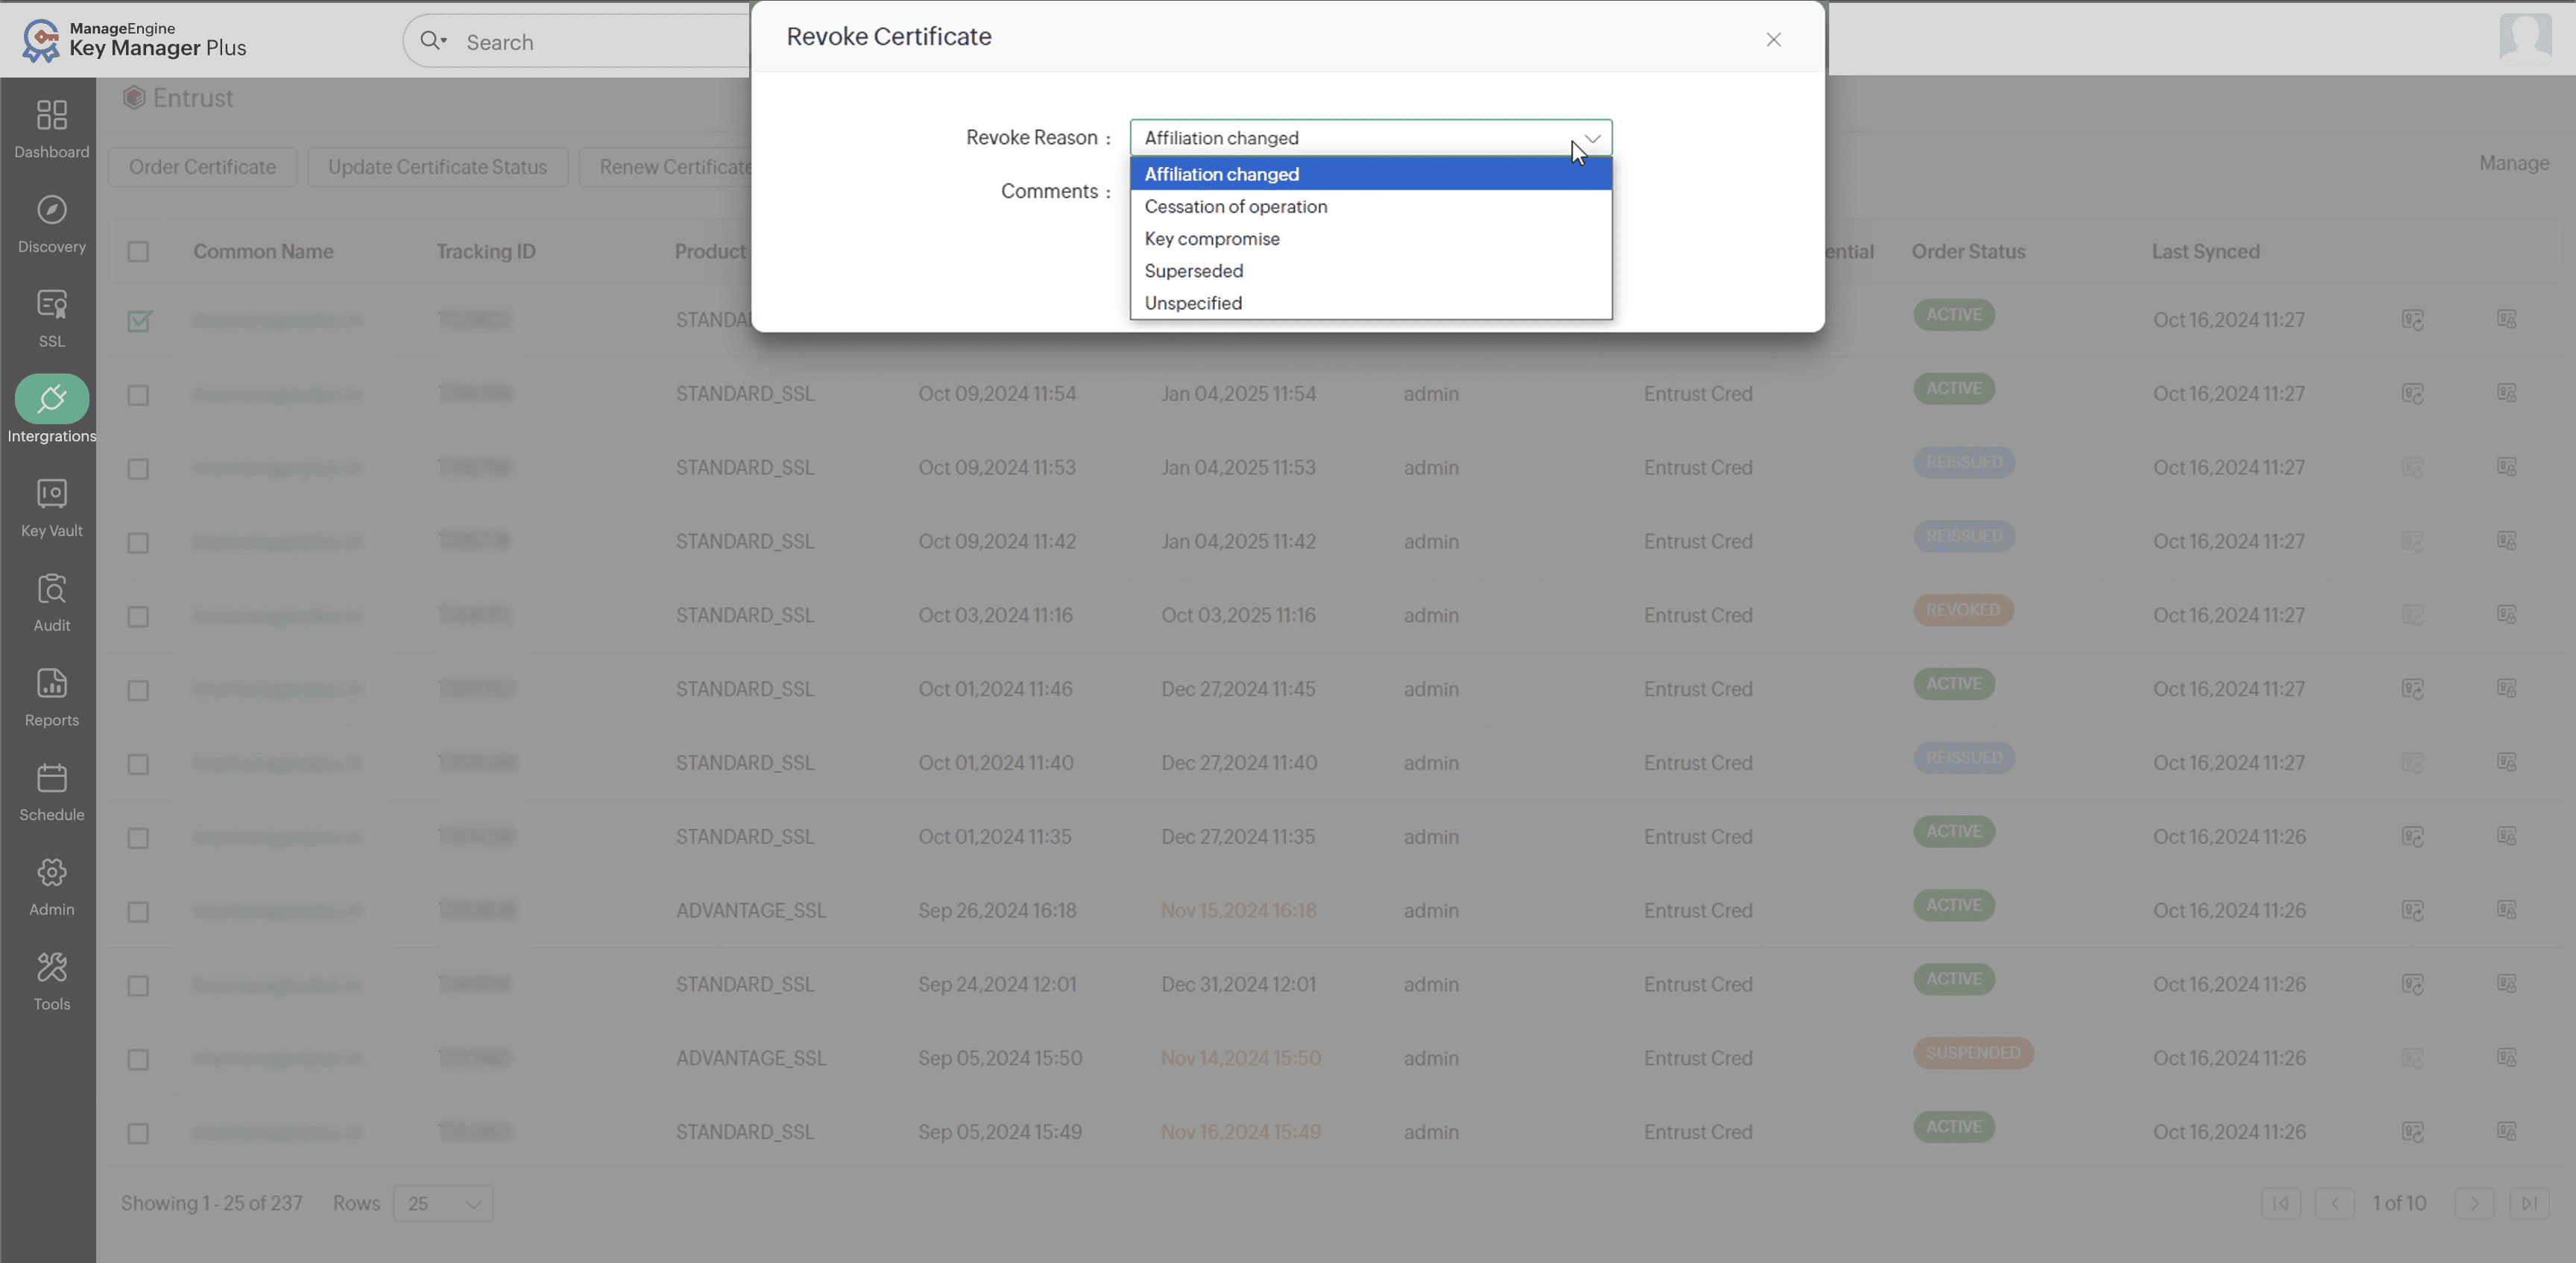The height and width of the screenshot is (1263, 2576).
Task: Check the row expiring Jan 04,2025 11:54
Action: [138, 395]
